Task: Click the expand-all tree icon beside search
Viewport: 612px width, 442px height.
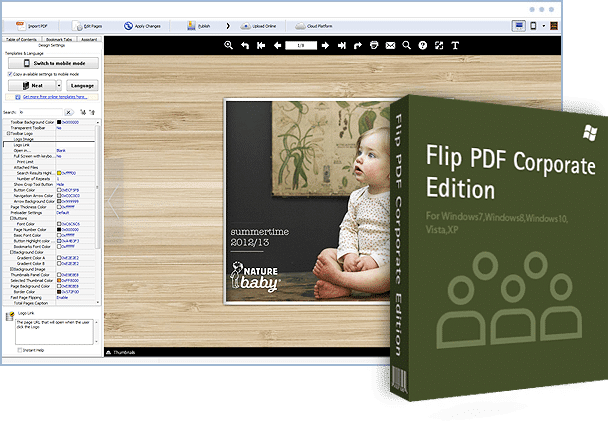Action: coord(83,112)
